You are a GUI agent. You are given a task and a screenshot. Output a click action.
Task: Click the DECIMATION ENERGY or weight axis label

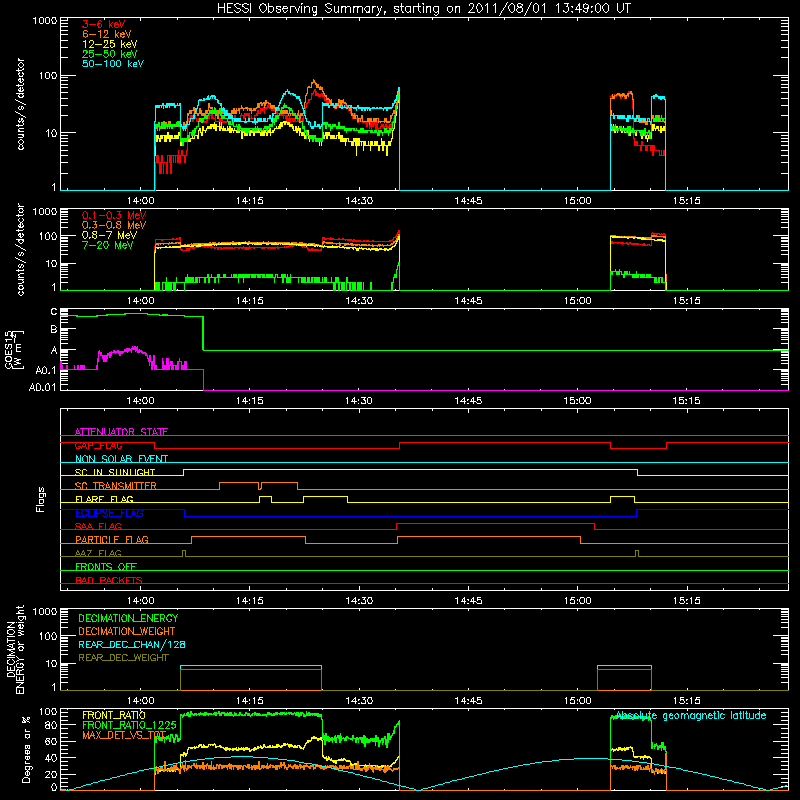[x=15, y=649]
